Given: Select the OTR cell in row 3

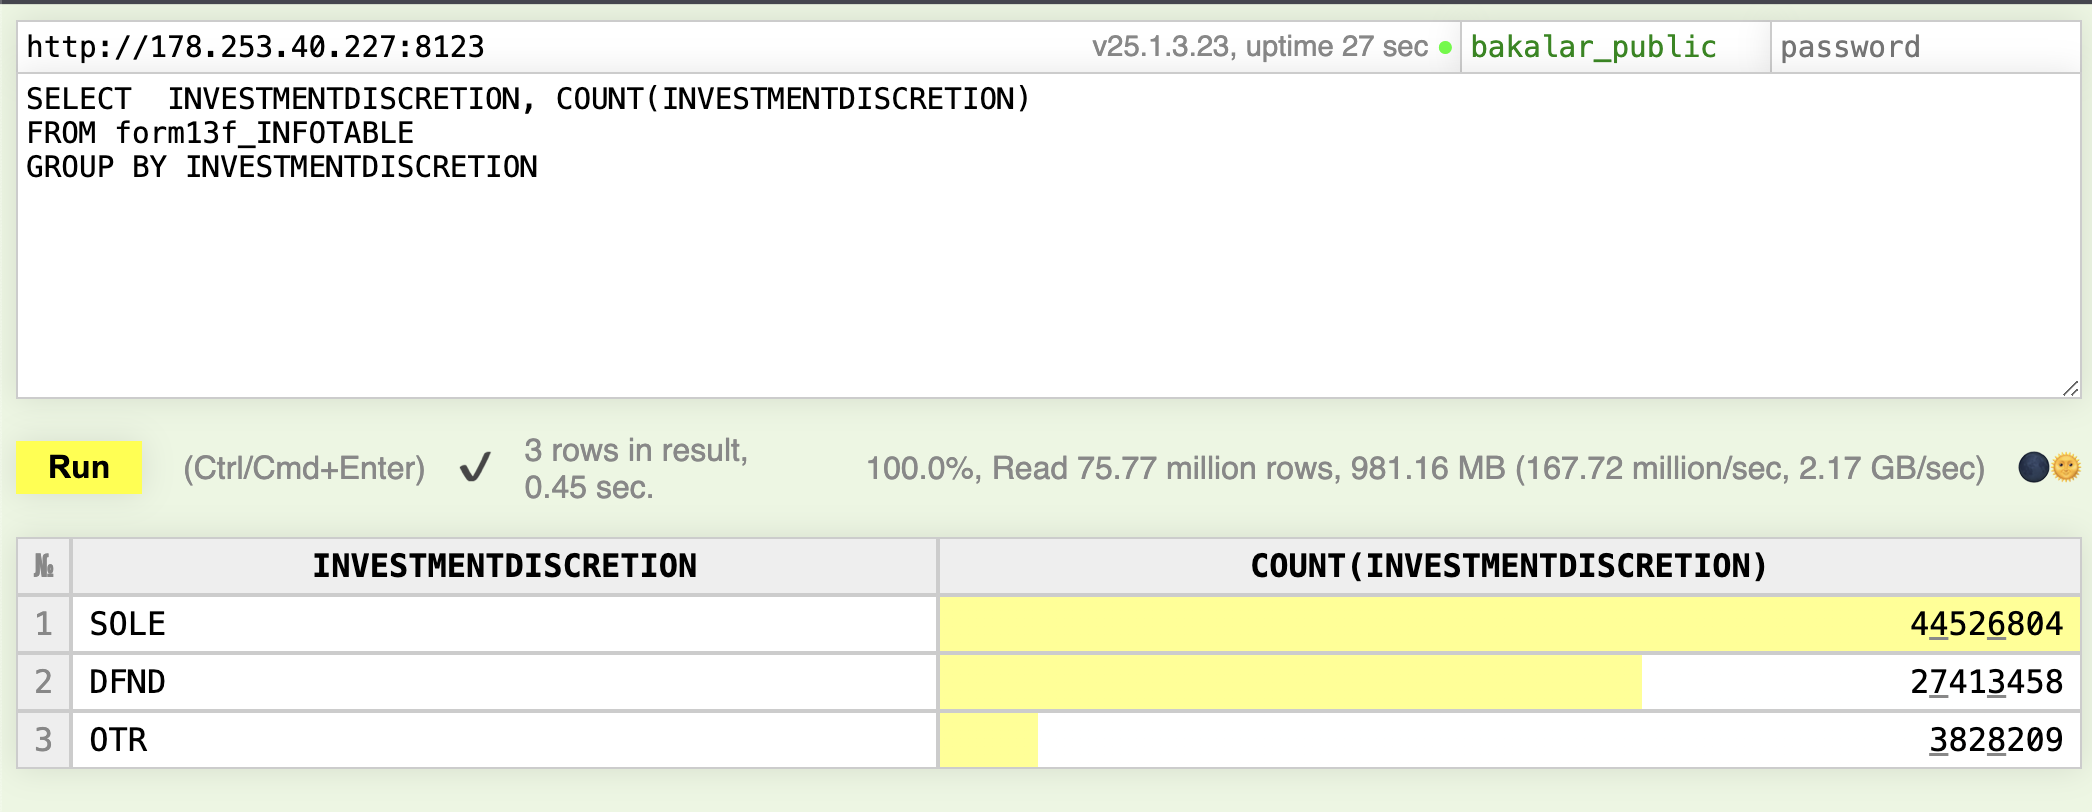Looking at the screenshot, I should pyautogui.click(x=119, y=740).
